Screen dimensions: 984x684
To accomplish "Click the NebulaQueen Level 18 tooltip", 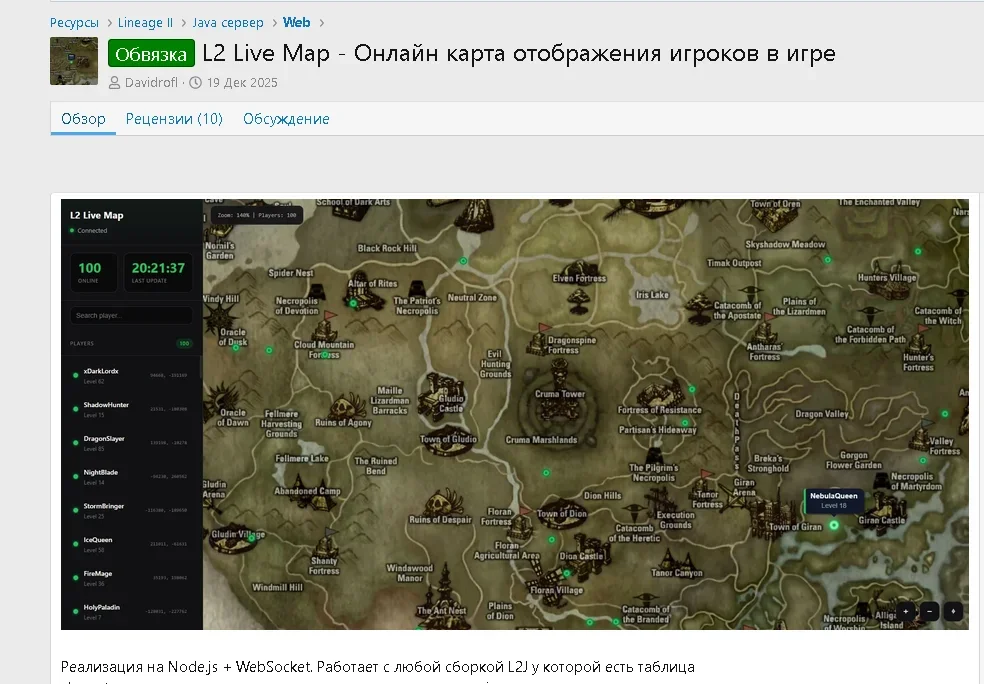I will (833, 500).
